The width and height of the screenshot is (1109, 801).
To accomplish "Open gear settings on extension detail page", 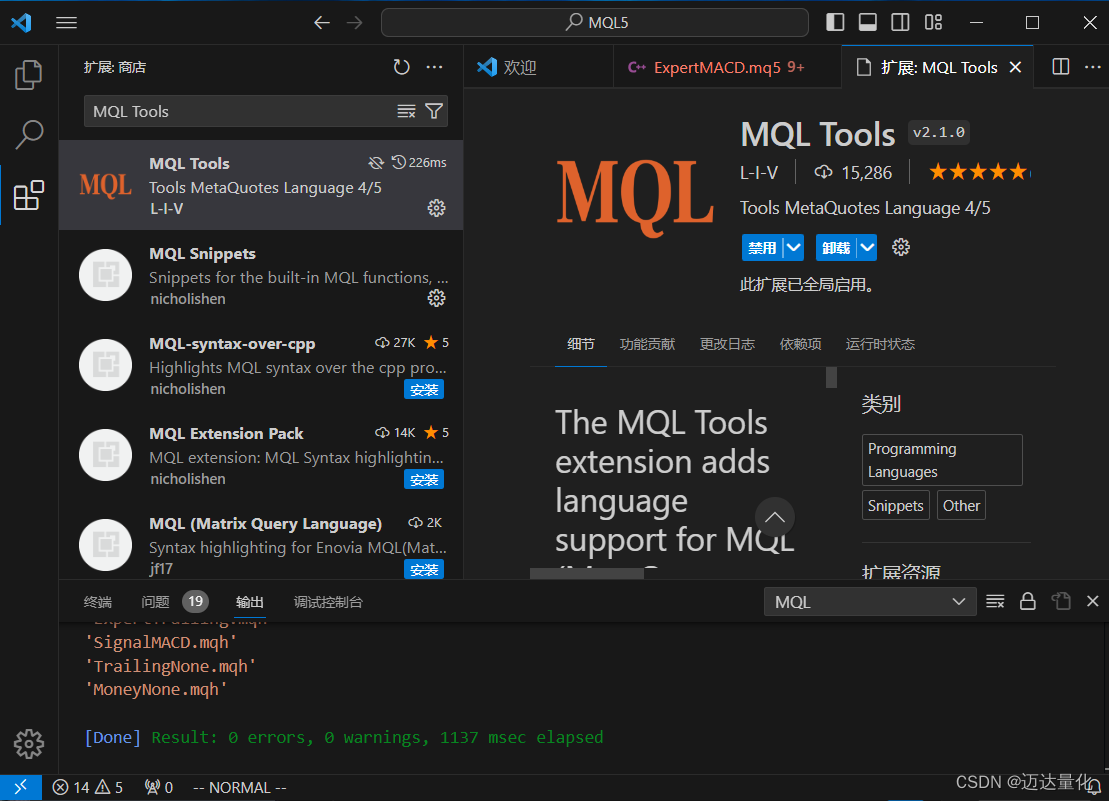I will click(x=900, y=247).
